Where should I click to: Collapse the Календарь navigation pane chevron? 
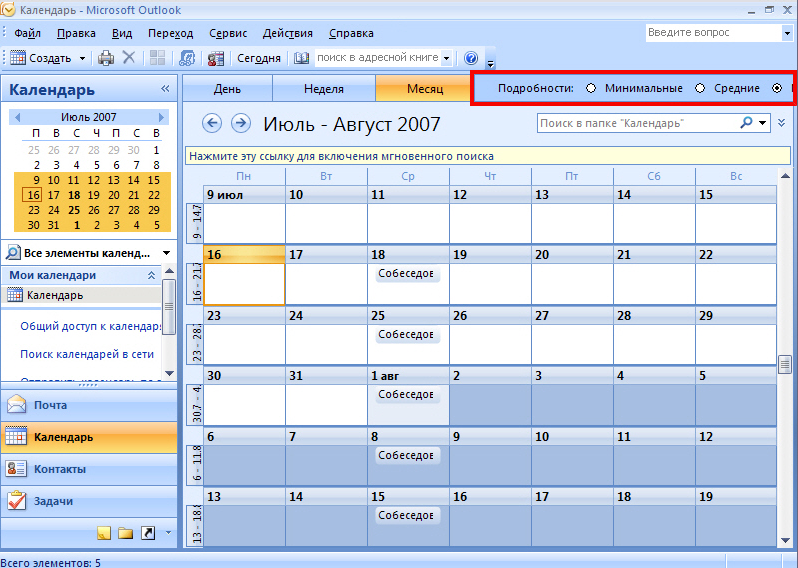tap(165, 89)
